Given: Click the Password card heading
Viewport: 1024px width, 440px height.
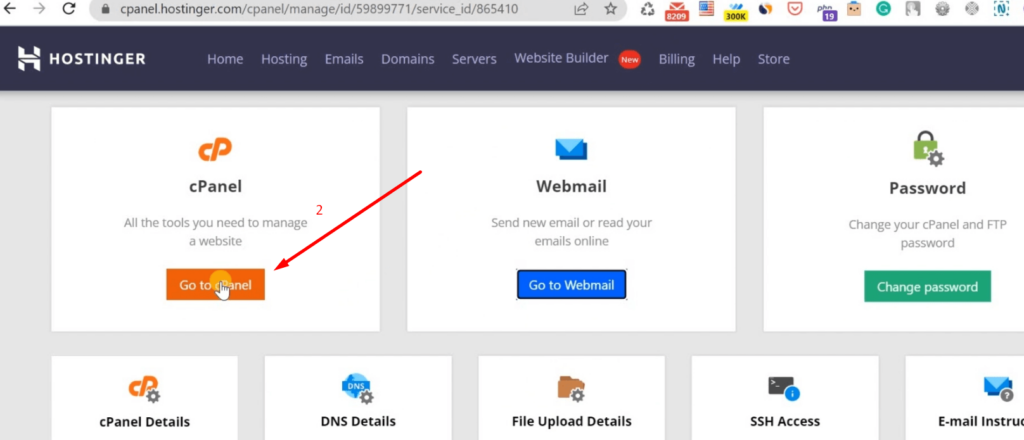Looking at the screenshot, I should coord(927,189).
